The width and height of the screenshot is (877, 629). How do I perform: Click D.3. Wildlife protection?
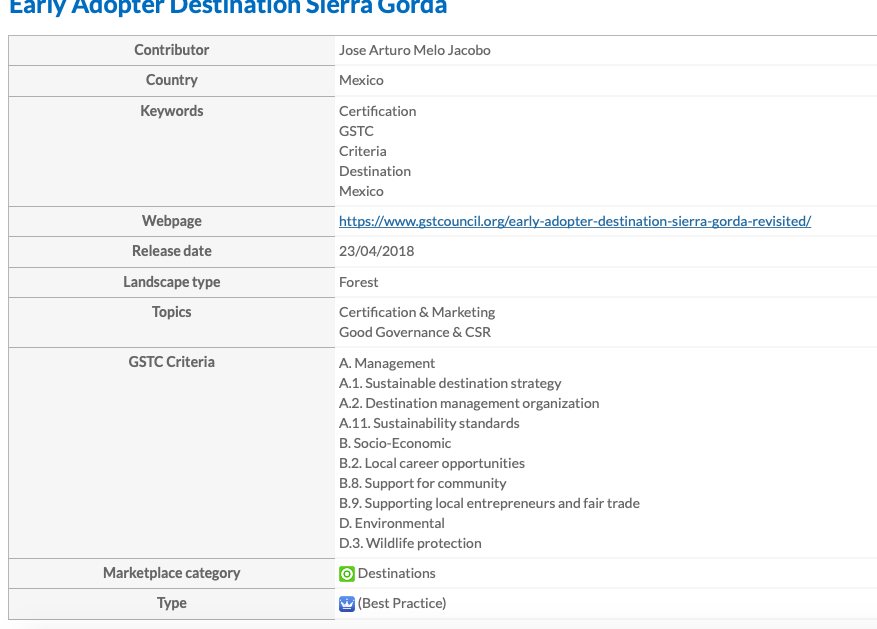tap(410, 543)
